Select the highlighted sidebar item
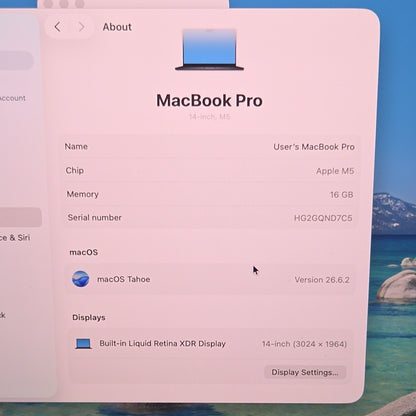Screen dimensions: 416x416 click(20, 217)
